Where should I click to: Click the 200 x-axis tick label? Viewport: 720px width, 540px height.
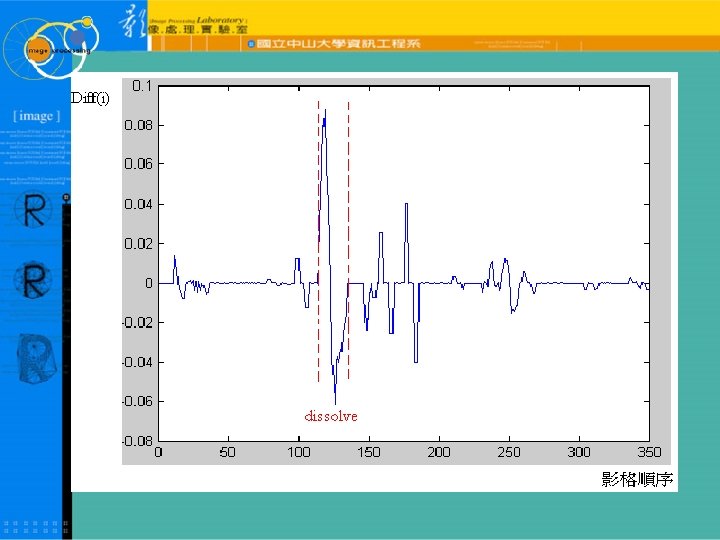439,452
